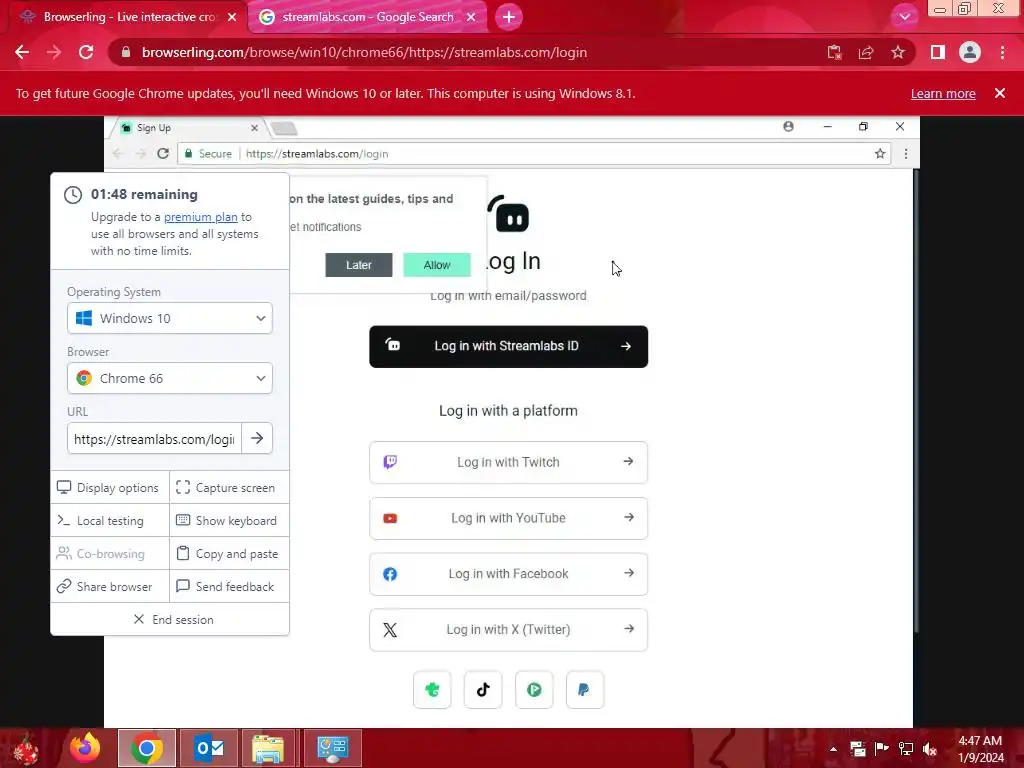Viewport: 1024px width, 768px height.
Task: Close the Google Search tab
Action: point(471,17)
